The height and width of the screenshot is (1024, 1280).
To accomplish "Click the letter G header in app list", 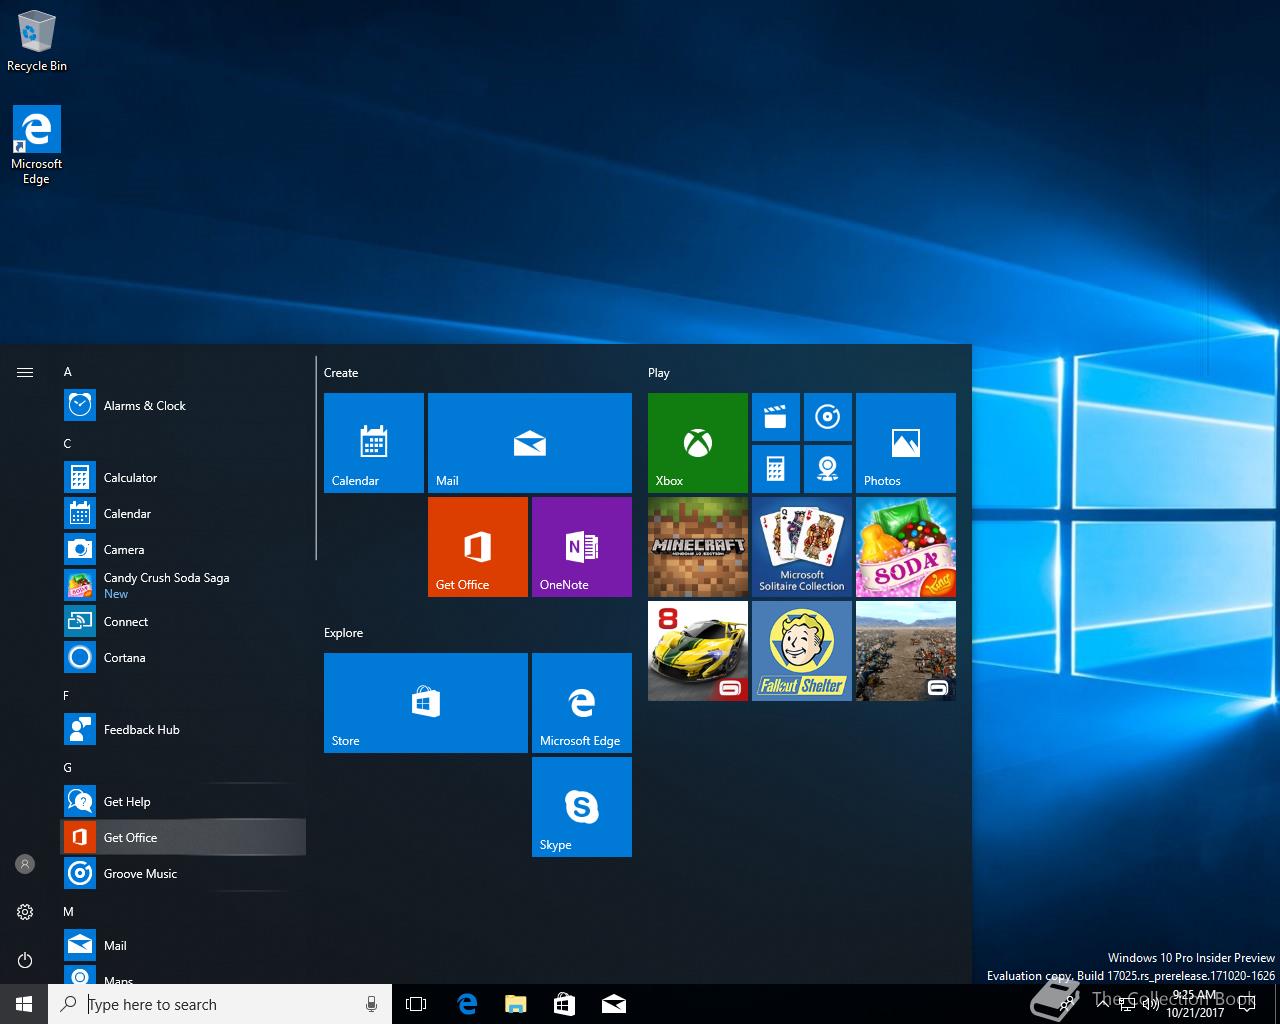I will click(x=68, y=768).
